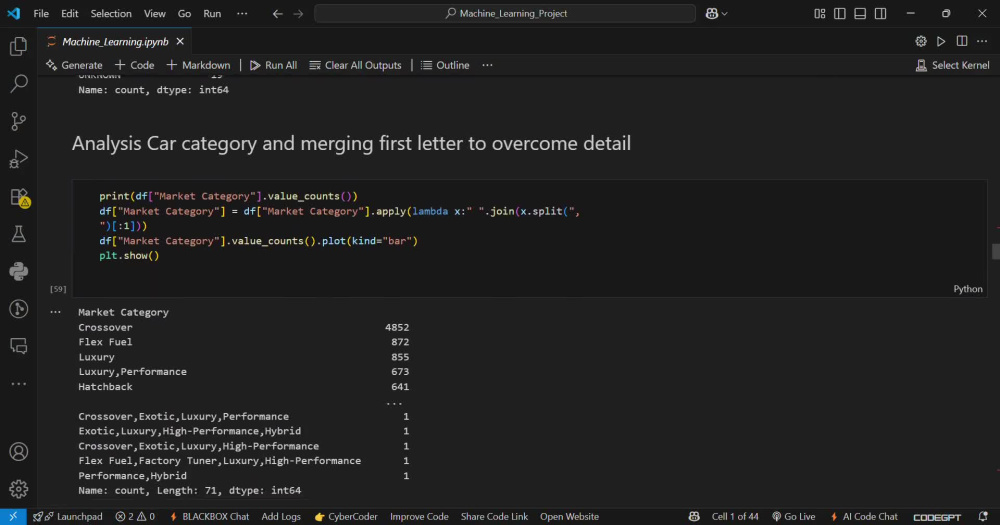Click the Python cell language label
The width and height of the screenshot is (1000, 525).
967,289
